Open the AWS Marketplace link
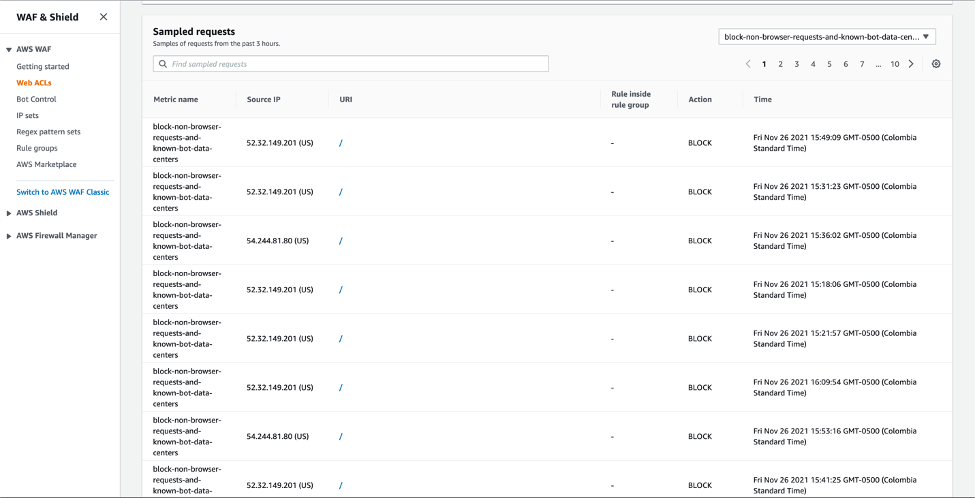The image size is (977, 499). click(x=46, y=164)
